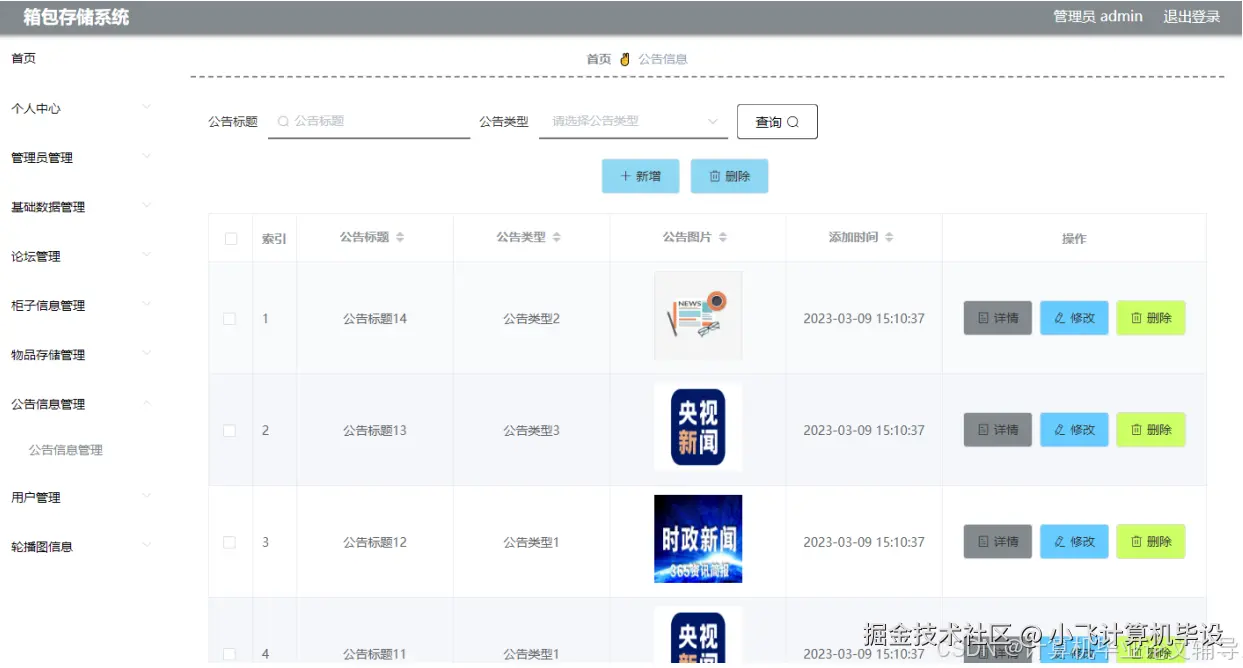
Task: Check the checkbox for 公告标题12 row
Action: [229, 541]
